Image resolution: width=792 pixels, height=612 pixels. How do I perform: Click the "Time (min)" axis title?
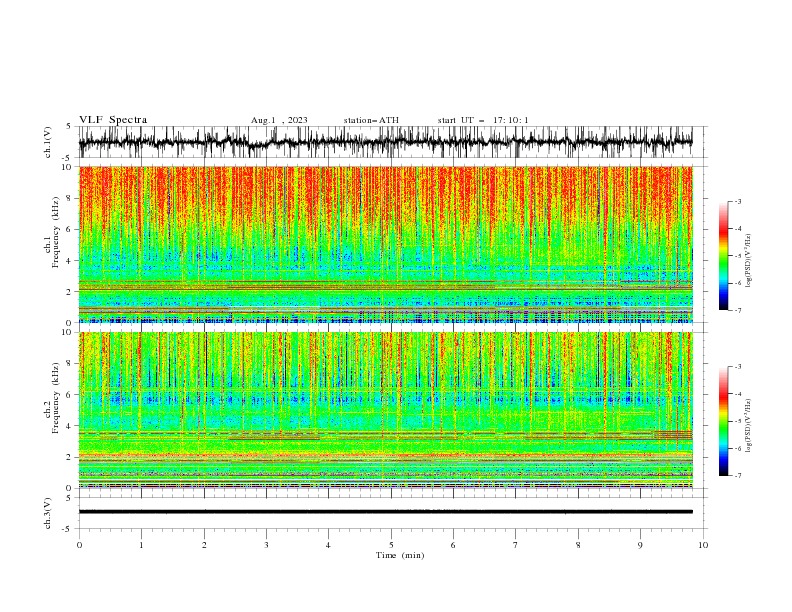(400, 555)
